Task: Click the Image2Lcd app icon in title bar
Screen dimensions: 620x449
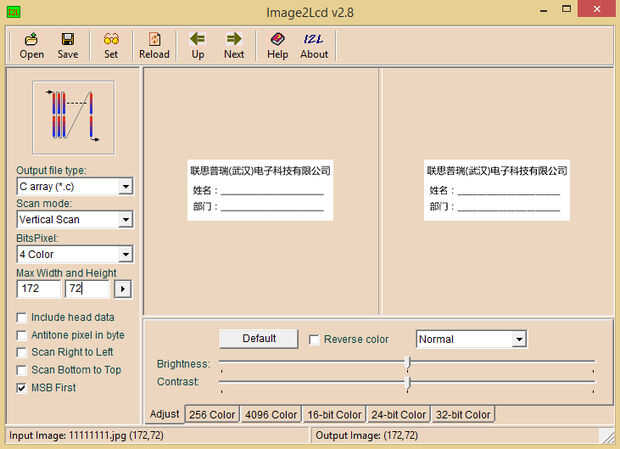Action: pyautogui.click(x=13, y=12)
